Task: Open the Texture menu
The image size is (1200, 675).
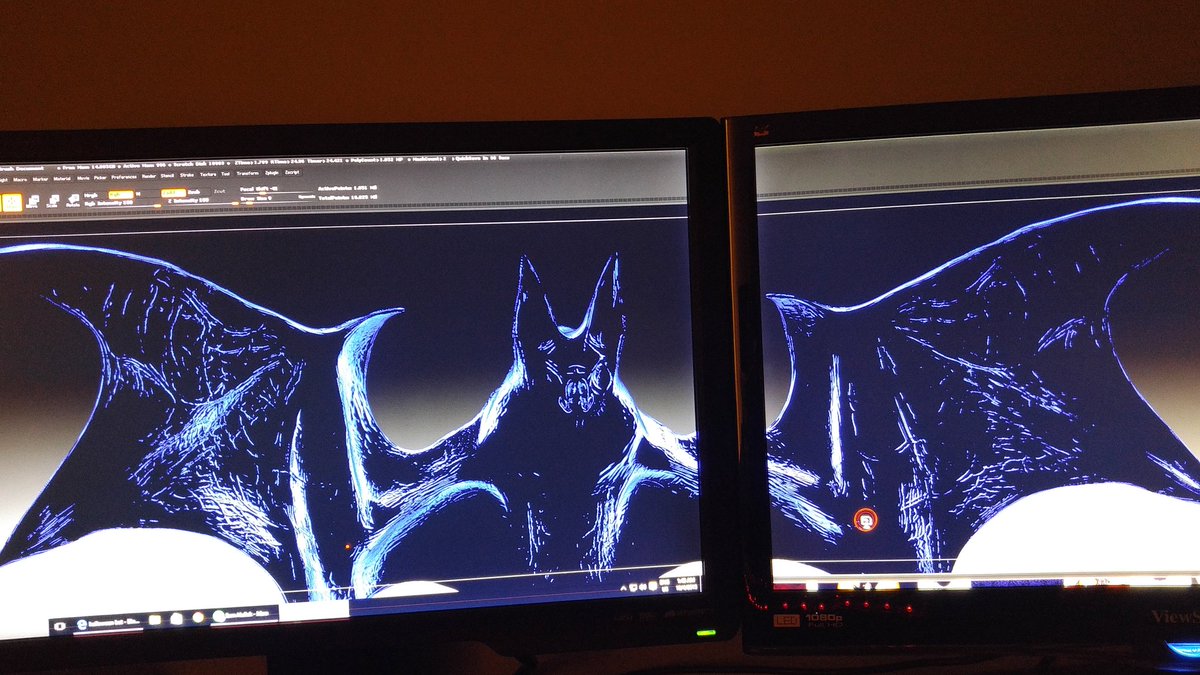Action: (x=208, y=174)
